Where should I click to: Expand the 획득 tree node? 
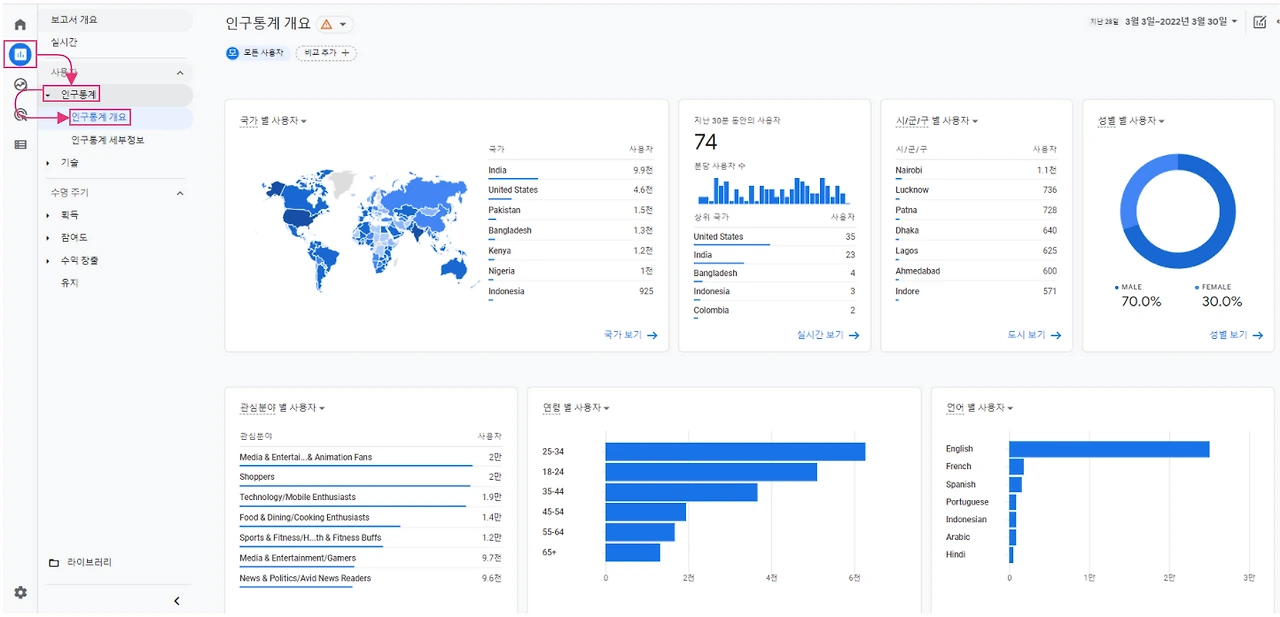(47, 215)
